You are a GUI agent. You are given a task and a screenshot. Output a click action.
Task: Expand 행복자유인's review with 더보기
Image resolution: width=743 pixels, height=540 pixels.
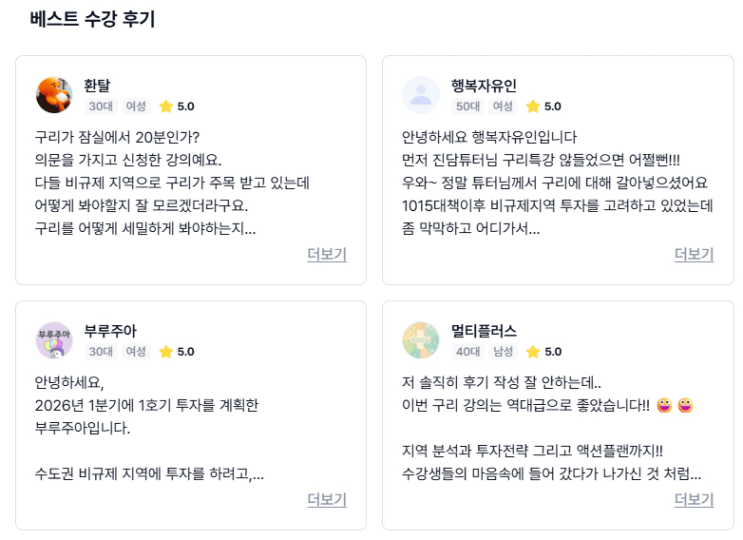(694, 254)
